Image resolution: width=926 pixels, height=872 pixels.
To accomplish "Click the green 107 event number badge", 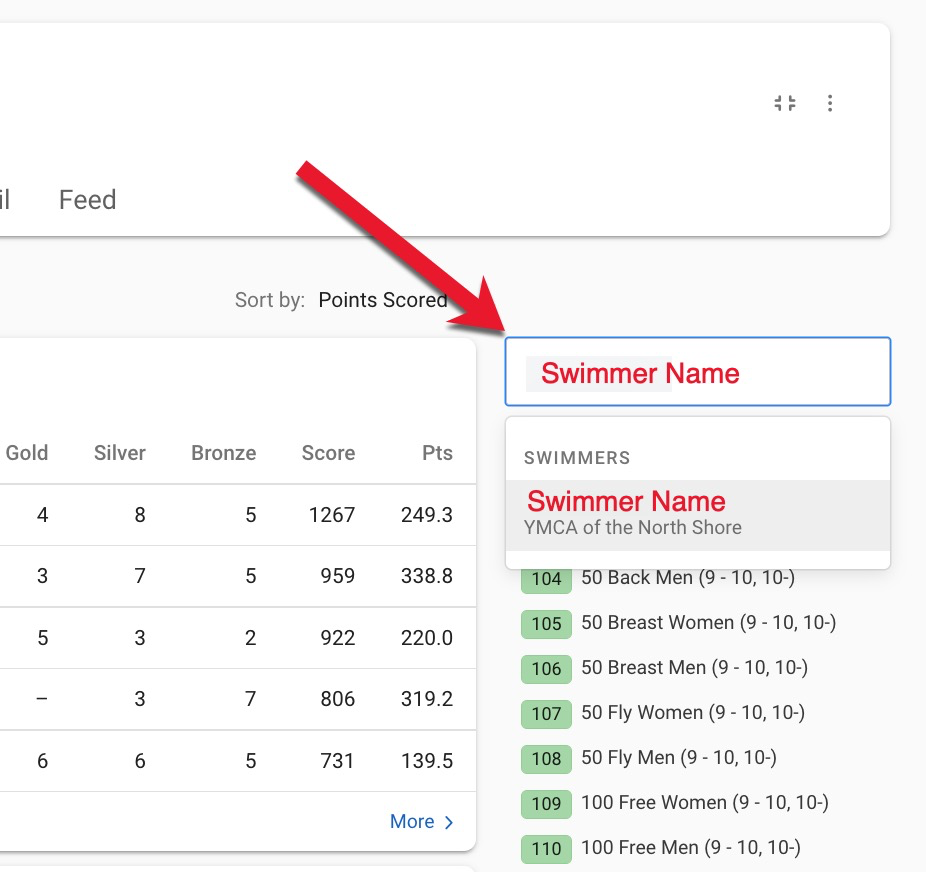I will click(546, 714).
